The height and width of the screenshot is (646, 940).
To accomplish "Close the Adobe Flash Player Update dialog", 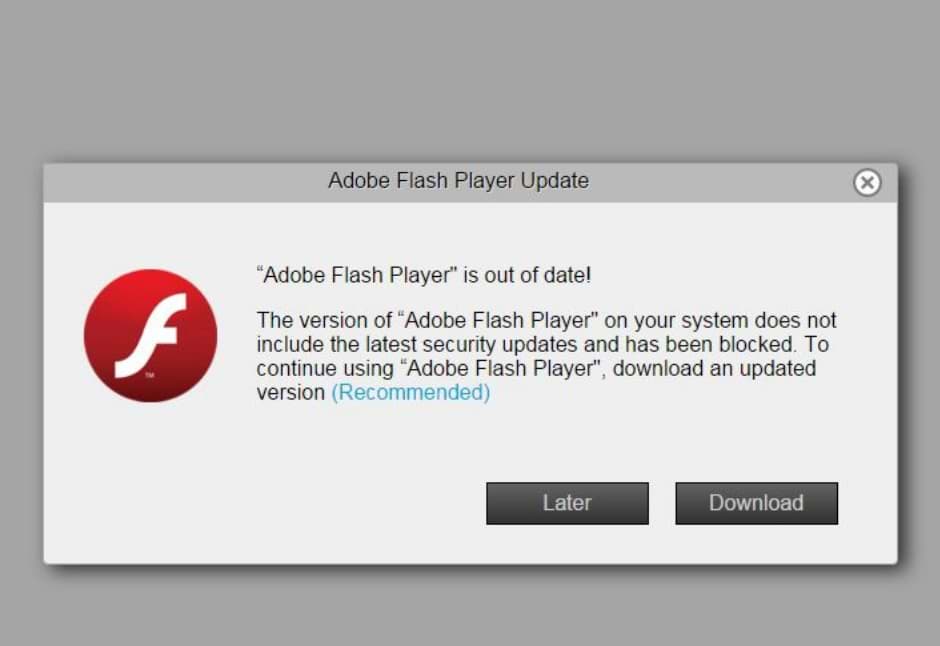I will coord(867,183).
